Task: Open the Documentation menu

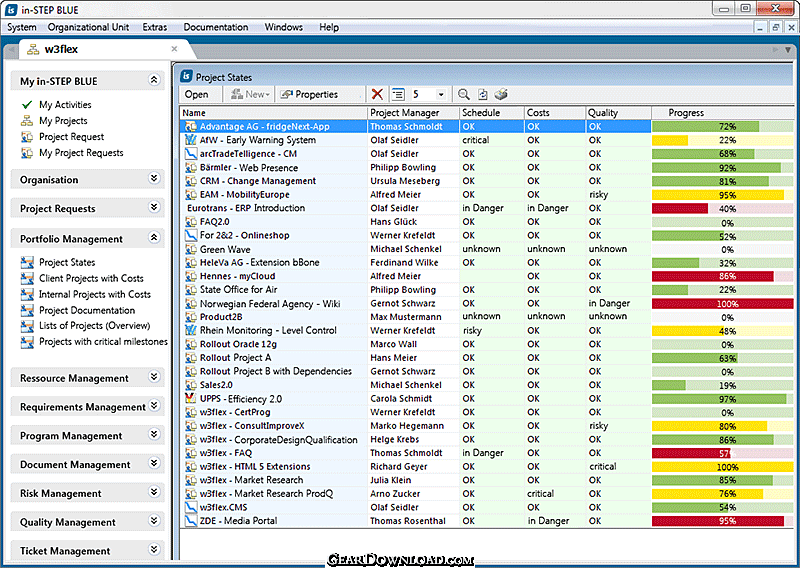Action: [x=216, y=27]
